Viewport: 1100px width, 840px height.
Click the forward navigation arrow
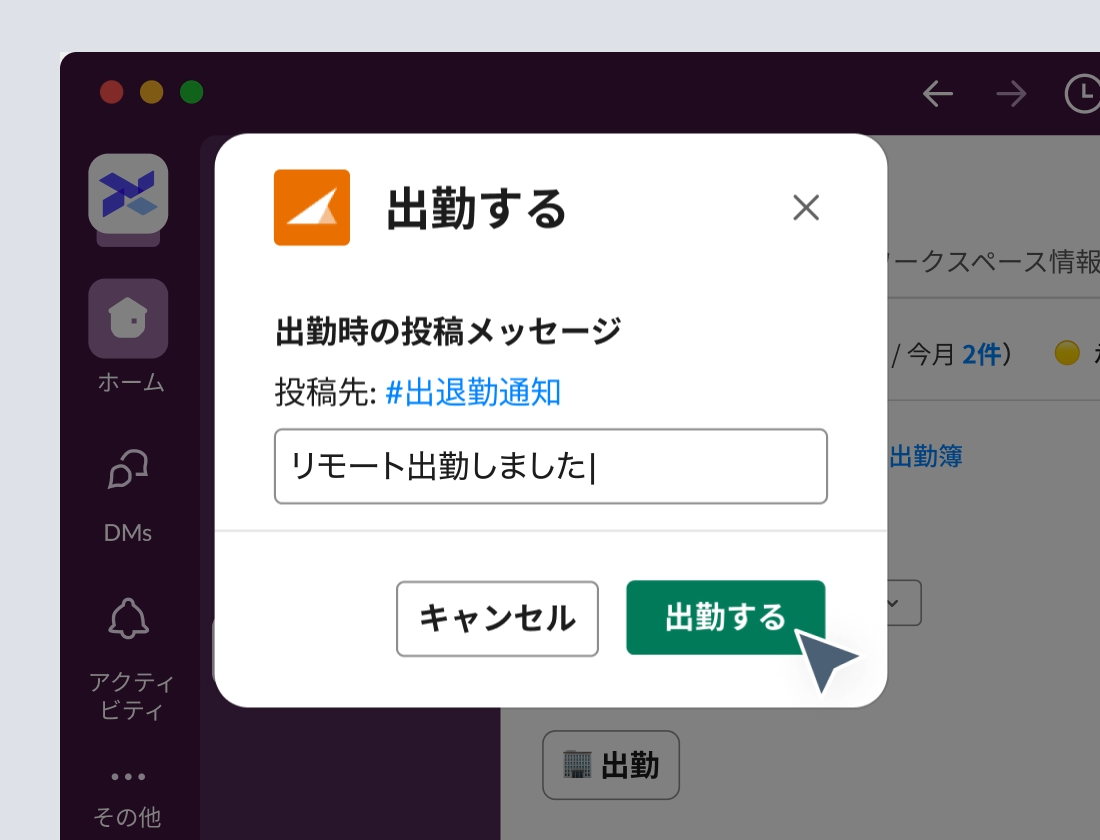[1010, 93]
